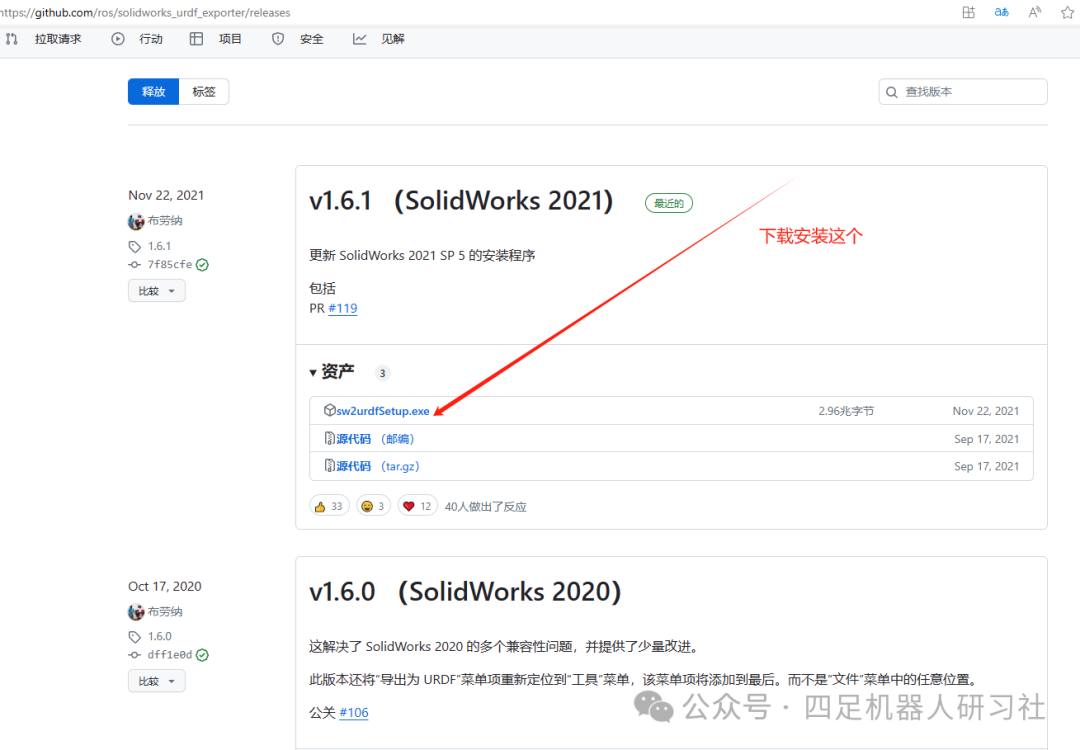This screenshot has width=1080, height=750.
Task: Click the table icon beside 项目
Action: click(196, 39)
